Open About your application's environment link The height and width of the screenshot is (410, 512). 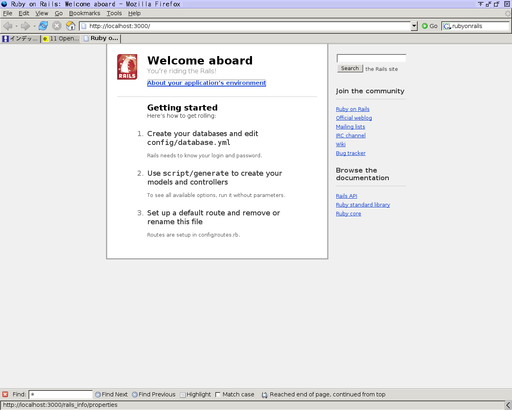coord(206,83)
